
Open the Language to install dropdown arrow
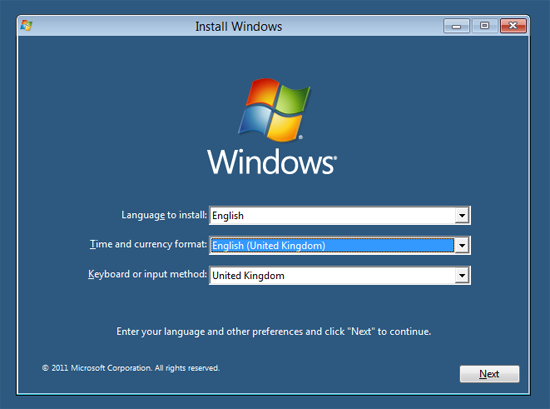pos(462,215)
